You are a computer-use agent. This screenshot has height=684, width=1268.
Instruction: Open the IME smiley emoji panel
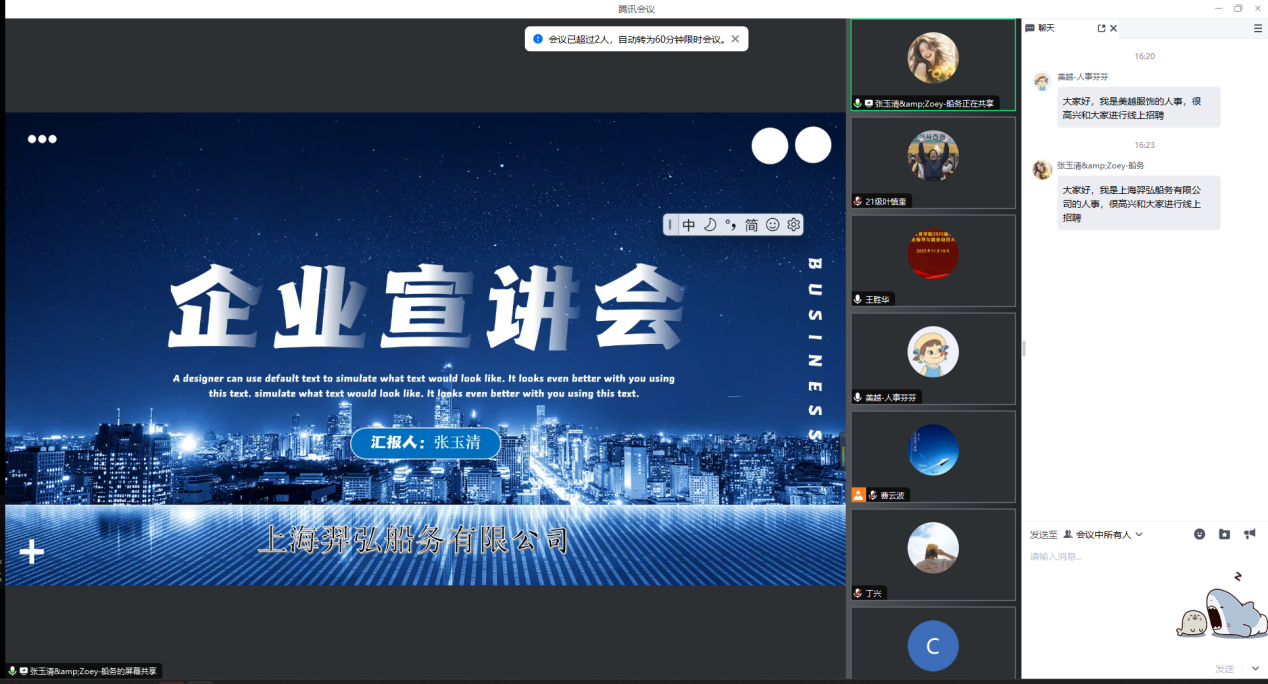point(772,225)
